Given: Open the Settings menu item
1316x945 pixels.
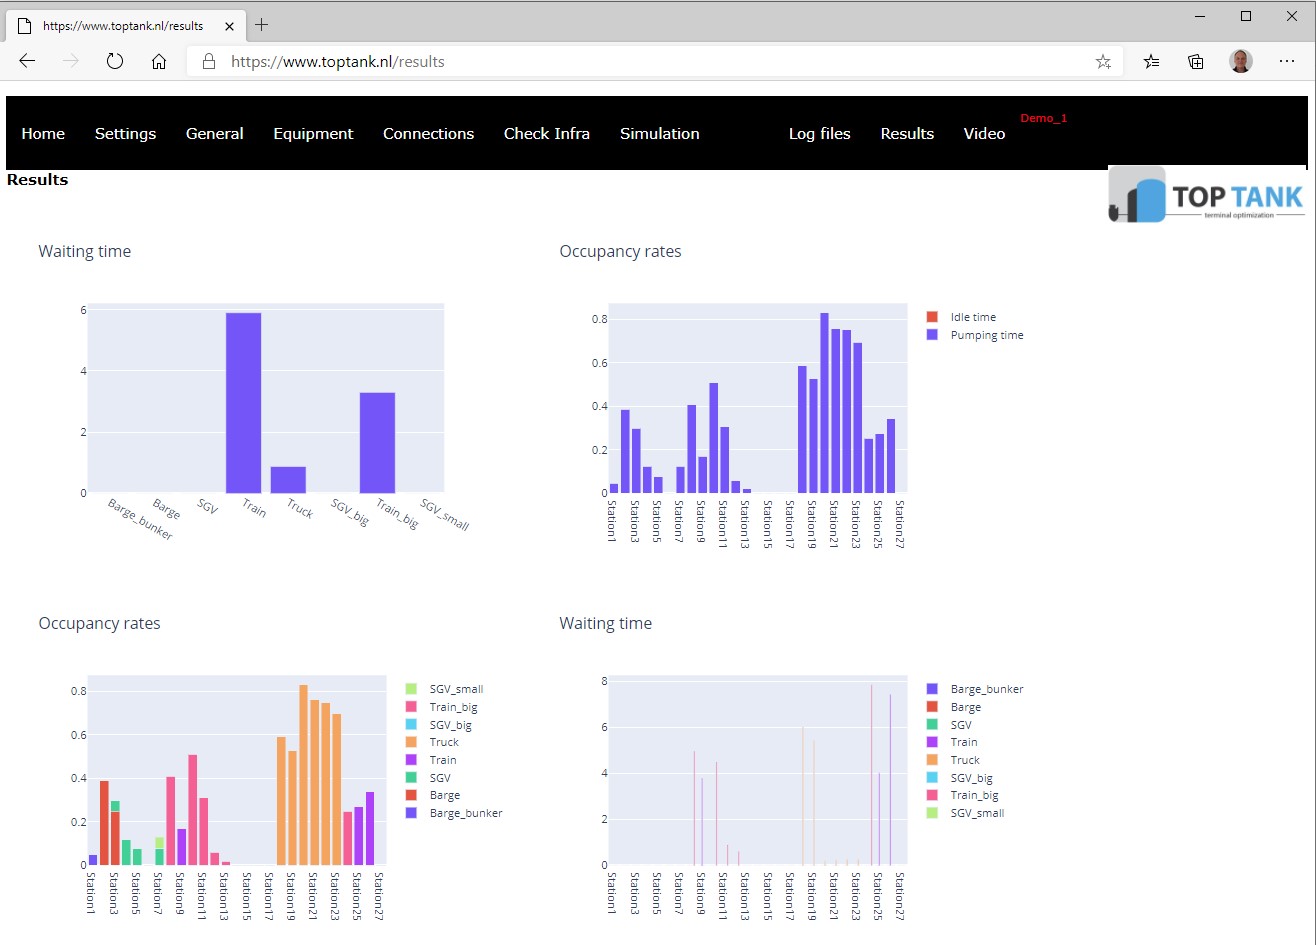Looking at the screenshot, I should (x=125, y=134).
